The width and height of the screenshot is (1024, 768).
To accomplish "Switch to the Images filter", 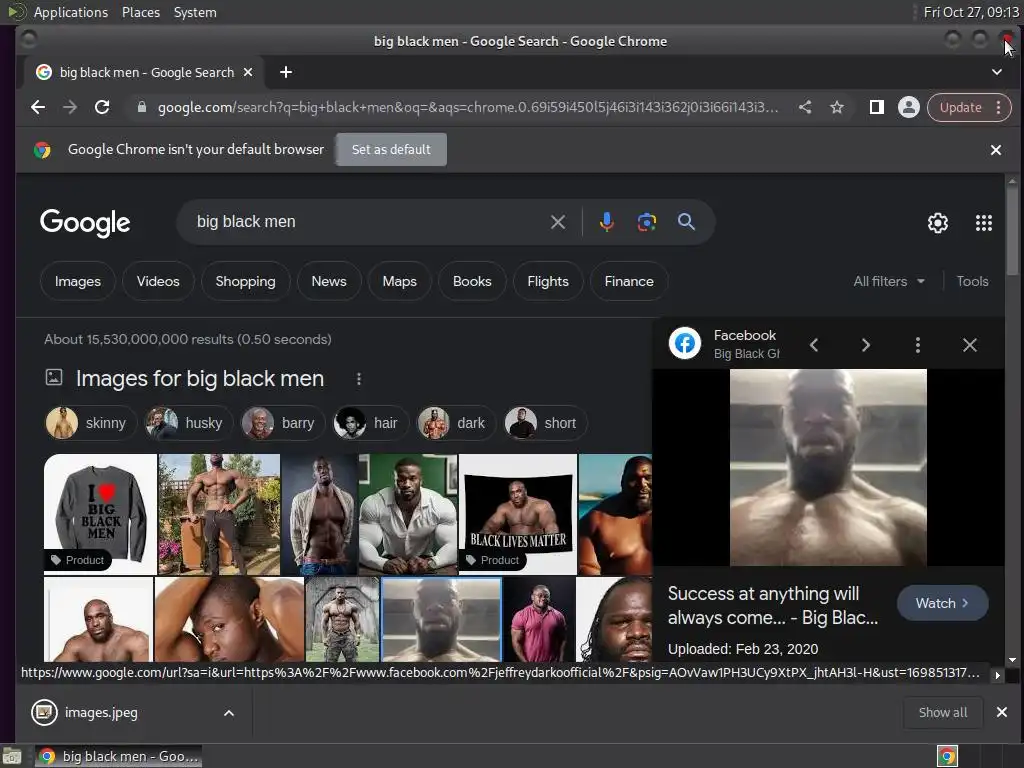I will 78,281.
